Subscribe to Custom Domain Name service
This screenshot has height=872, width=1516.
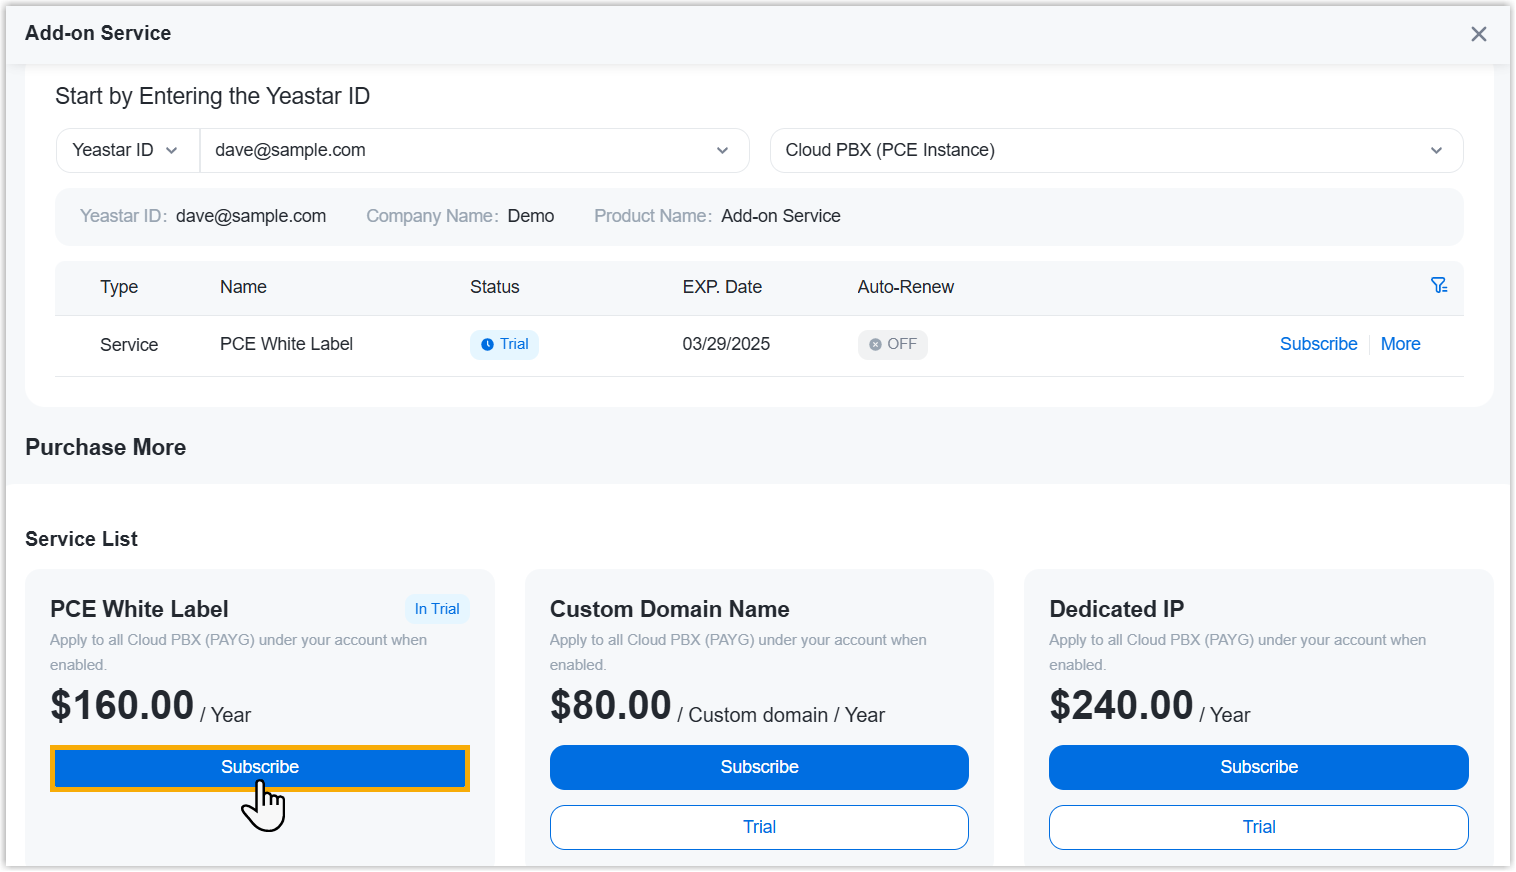click(x=759, y=768)
